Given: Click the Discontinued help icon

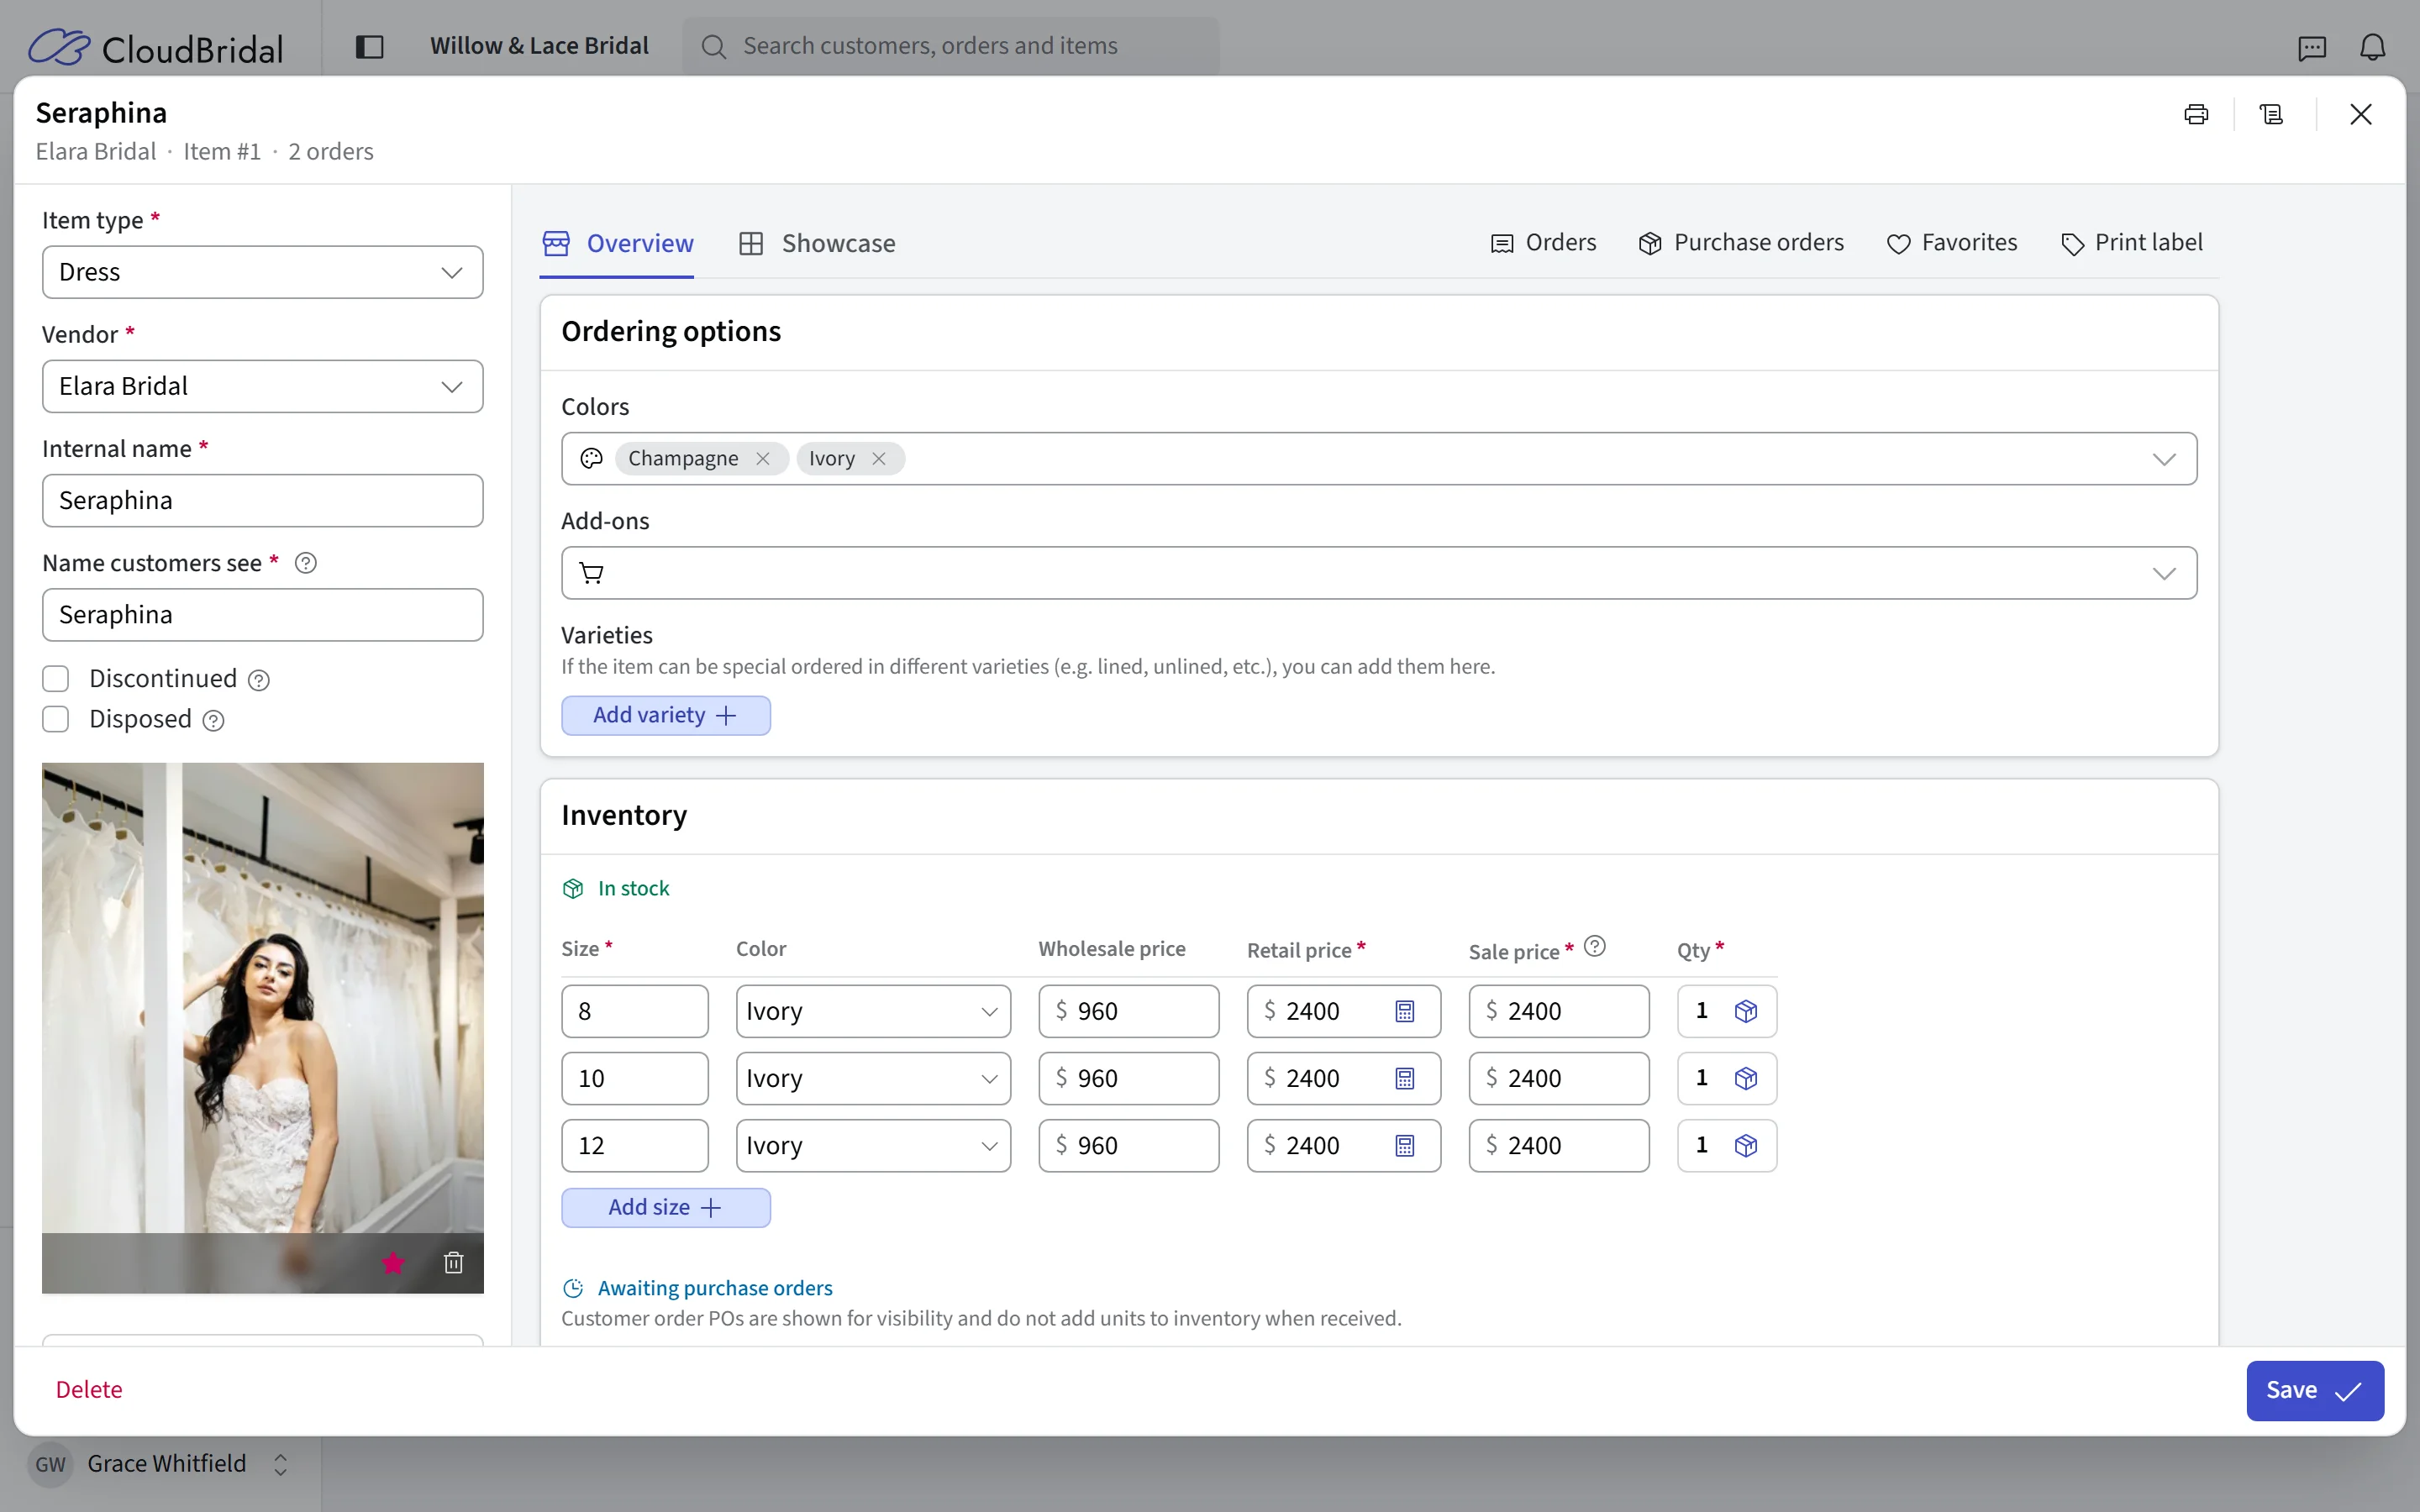Looking at the screenshot, I should (x=259, y=680).
